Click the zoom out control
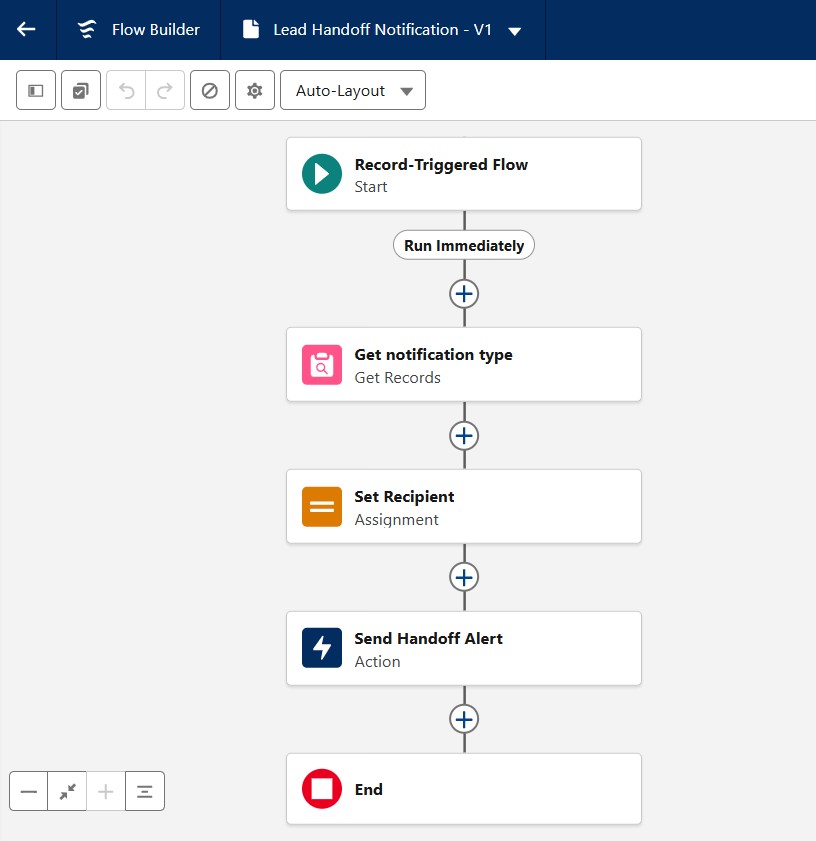This screenshot has height=841, width=816. point(28,791)
